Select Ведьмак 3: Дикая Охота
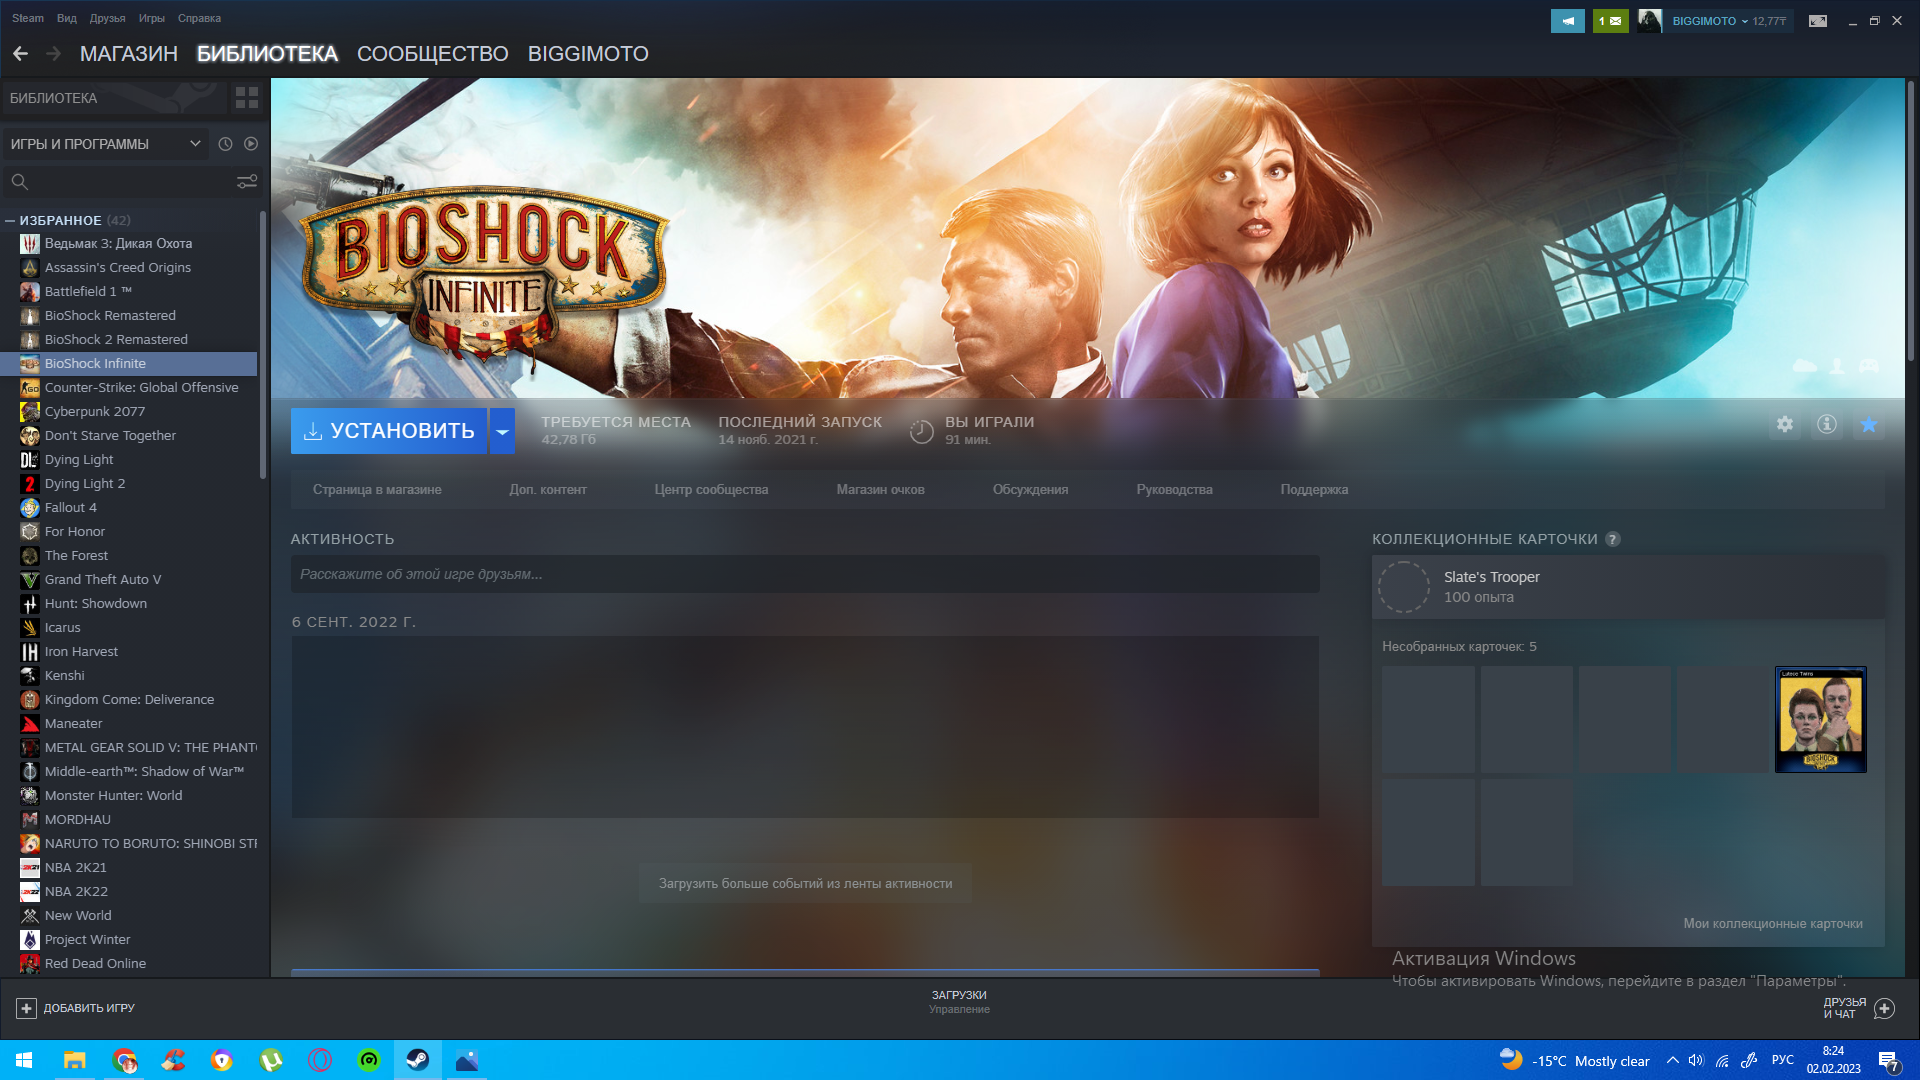The image size is (1920, 1080). [x=130, y=244]
